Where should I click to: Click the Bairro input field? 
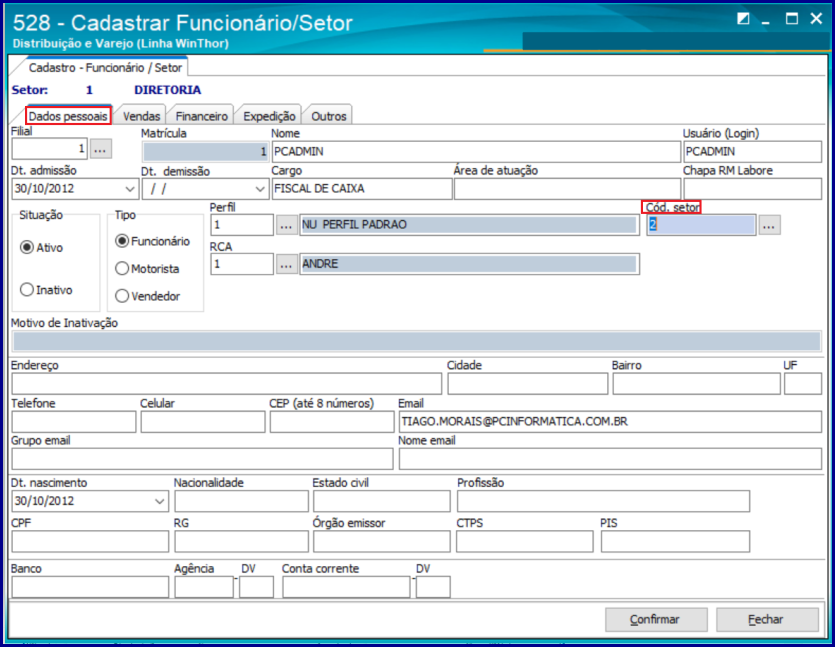697,384
